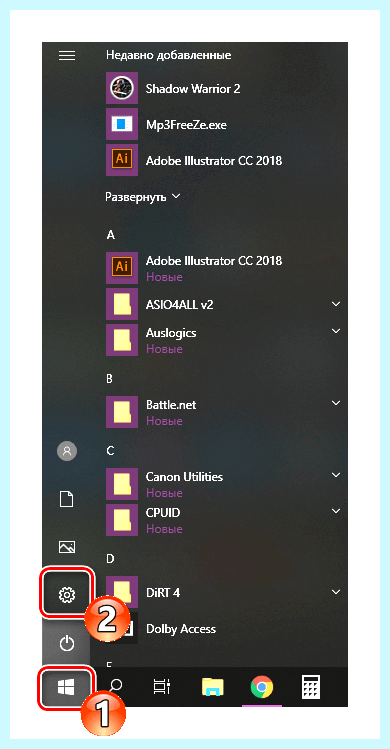Viewport: 390px width, 749px height.
Task: Expand the Battle.net chevron
Action: pos(336,403)
